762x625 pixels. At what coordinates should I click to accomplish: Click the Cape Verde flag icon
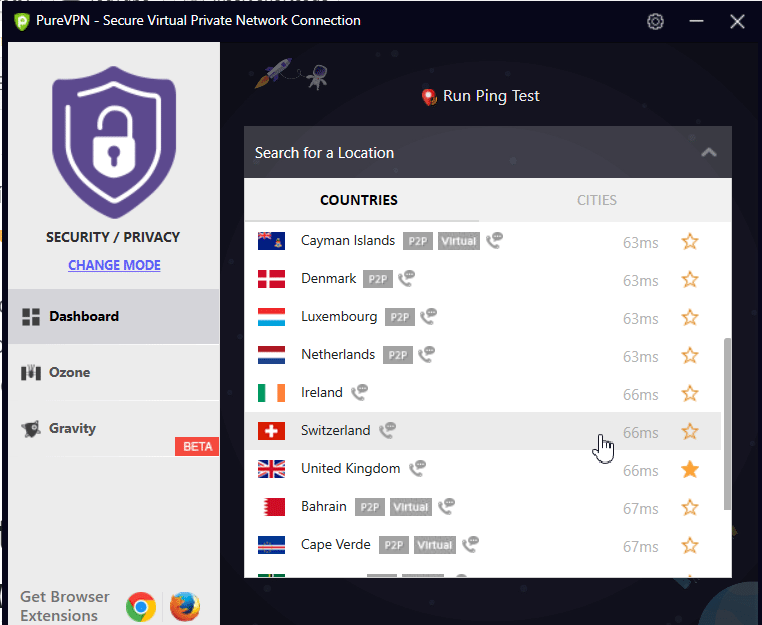(x=271, y=545)
